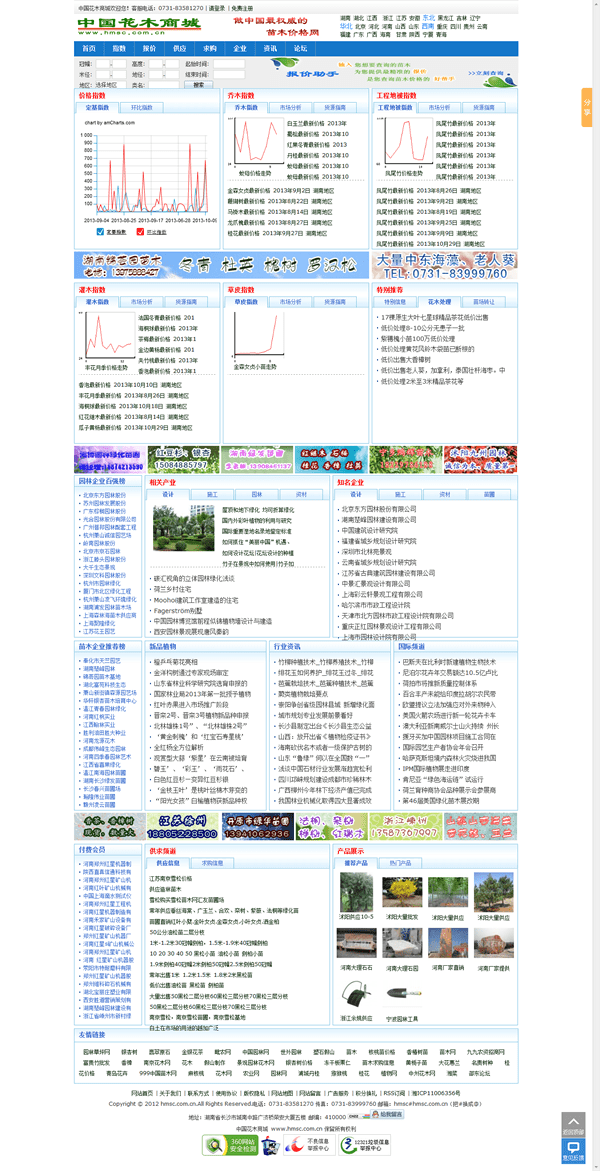Switch to the 环比指数 tab
600x1171 pixels.
click(x=141, y=107)
